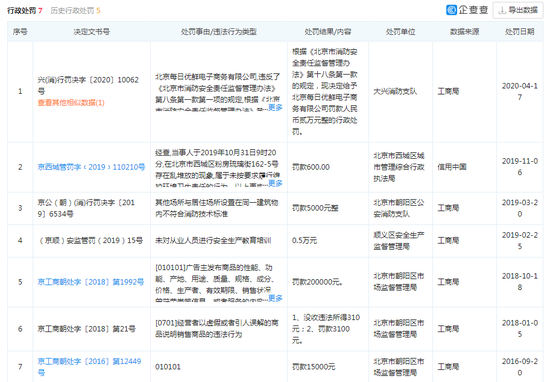
Task: Select document number (京顺)安监管罚(2019)15号
Action: (90, 241)
